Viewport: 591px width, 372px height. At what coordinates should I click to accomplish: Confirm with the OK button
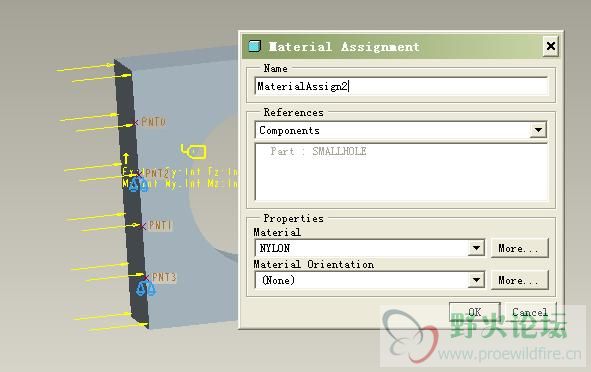[475, 312]
